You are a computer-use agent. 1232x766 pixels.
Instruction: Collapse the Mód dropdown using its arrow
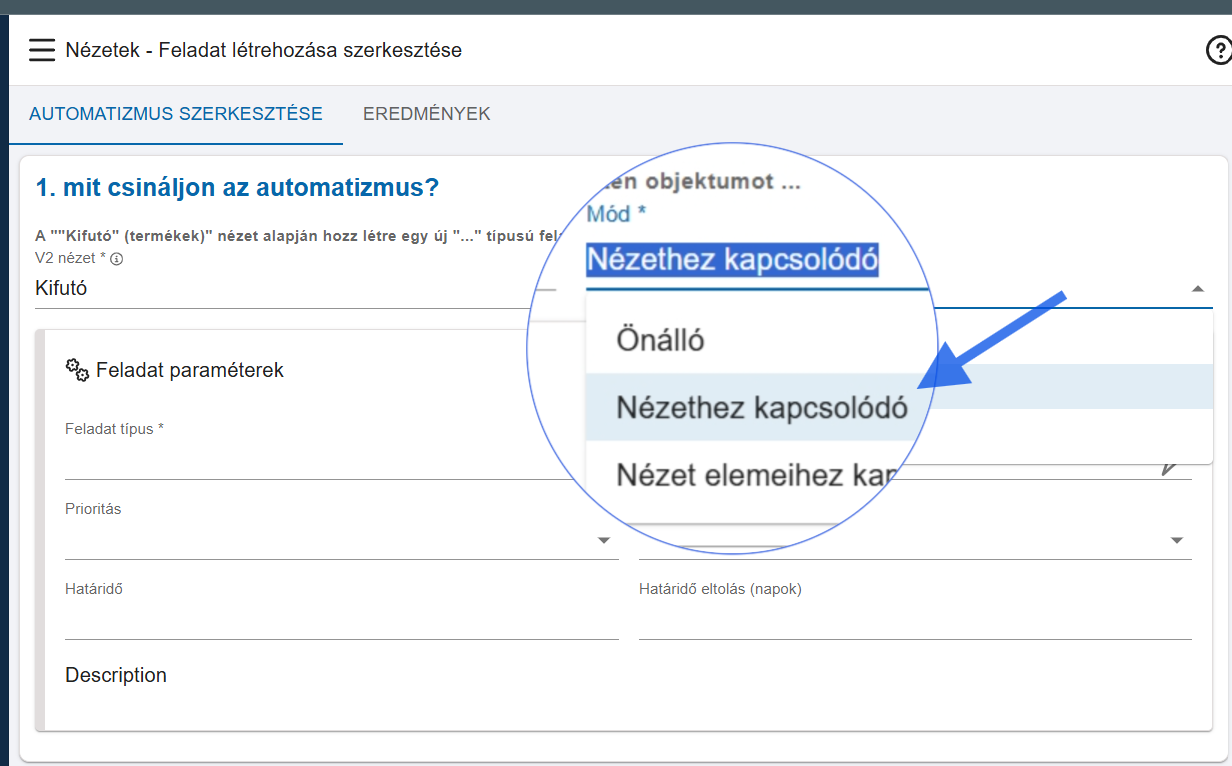point(1197,289)
